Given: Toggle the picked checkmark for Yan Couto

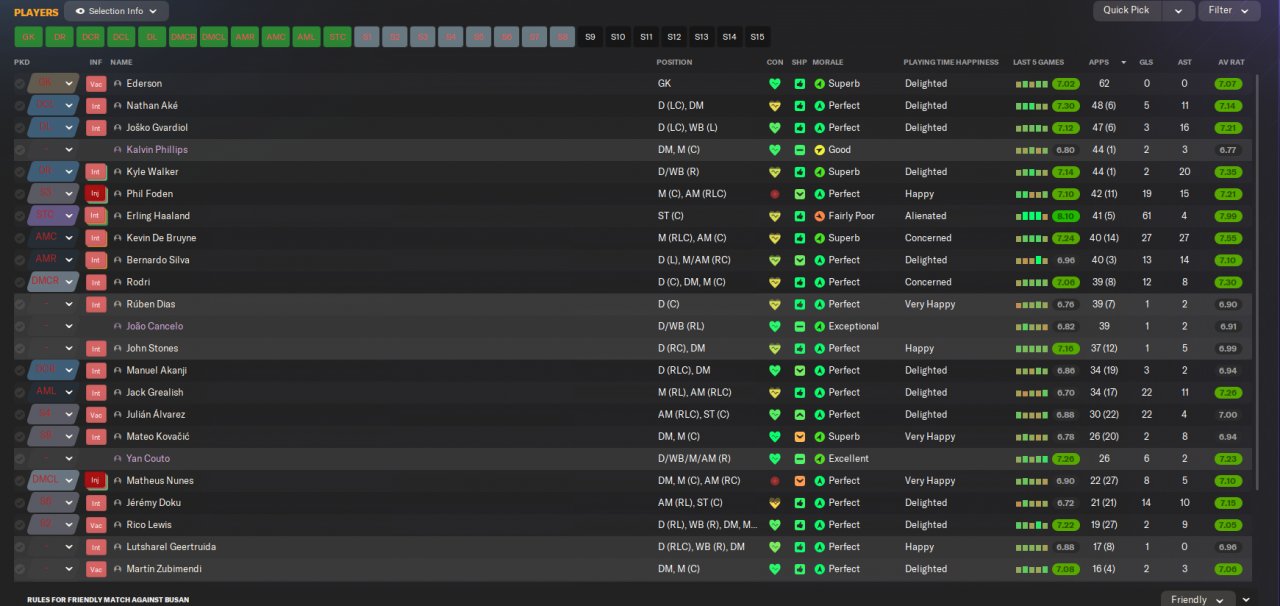Looking at the screenshot, I should pos(20,459).
